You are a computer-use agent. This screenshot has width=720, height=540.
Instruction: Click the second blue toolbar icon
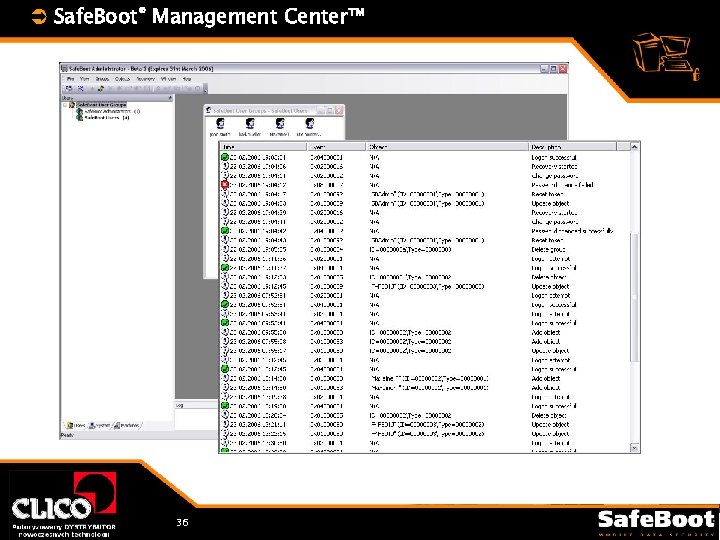click(81, 88)
